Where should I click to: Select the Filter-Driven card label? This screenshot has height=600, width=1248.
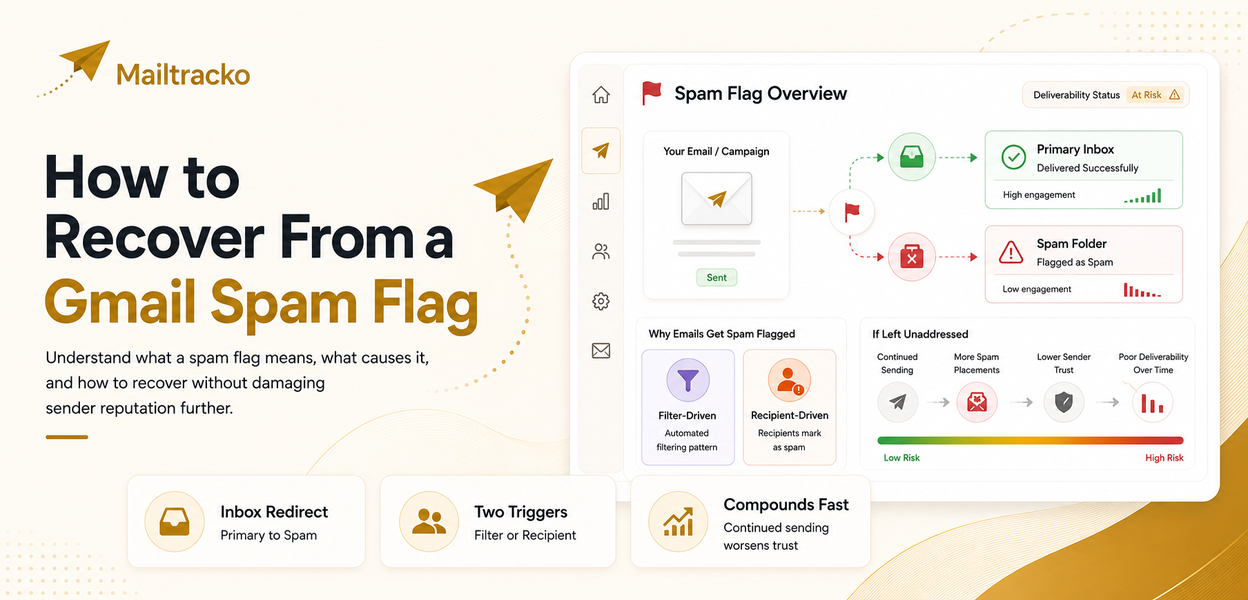tap(688, 415)
